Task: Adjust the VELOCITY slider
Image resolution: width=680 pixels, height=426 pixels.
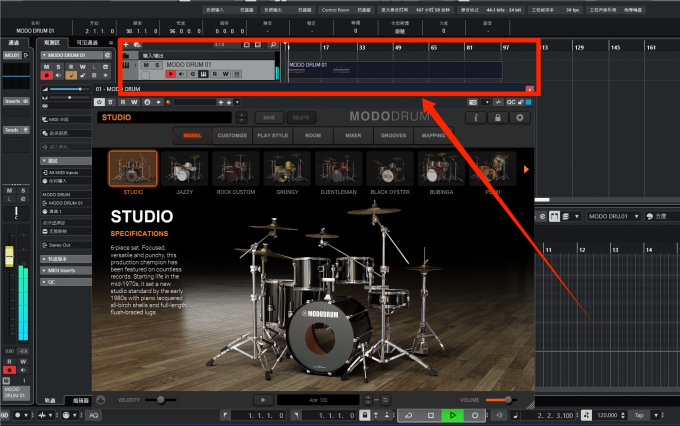Action: point(160,400)
